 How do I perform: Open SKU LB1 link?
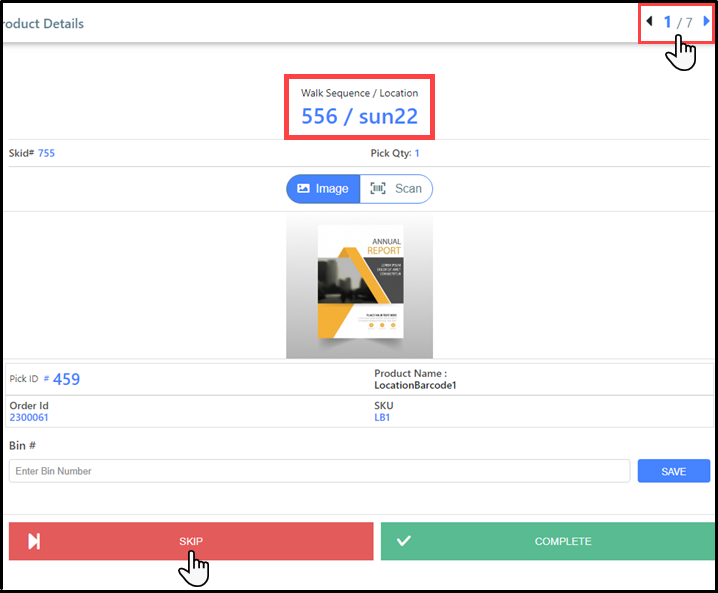[x=383, y=418]
